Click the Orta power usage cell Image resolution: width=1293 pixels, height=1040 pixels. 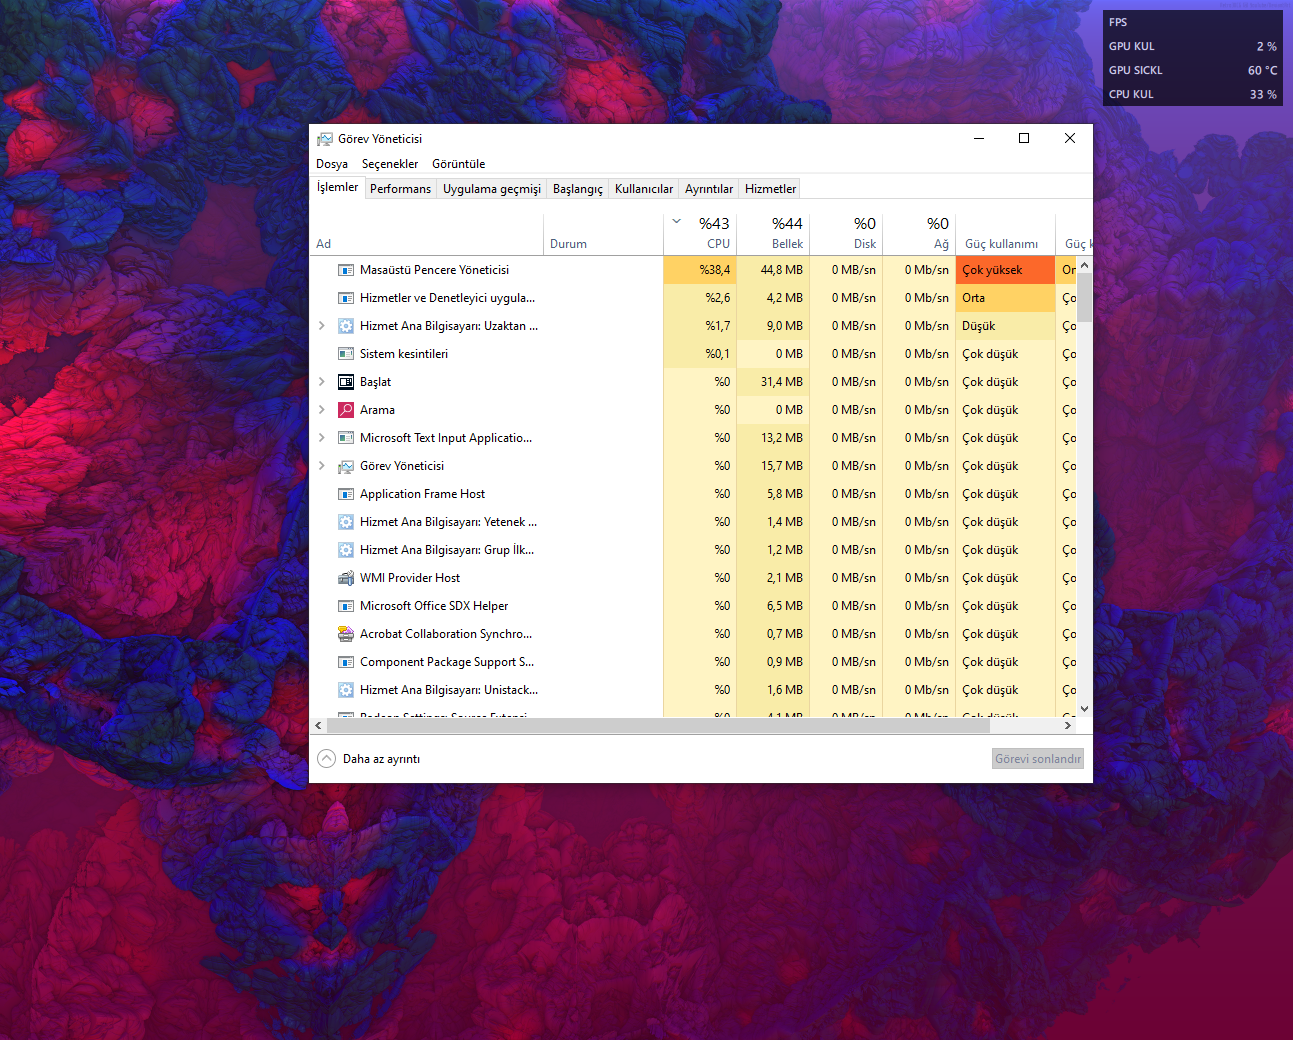coord(1006,298)
